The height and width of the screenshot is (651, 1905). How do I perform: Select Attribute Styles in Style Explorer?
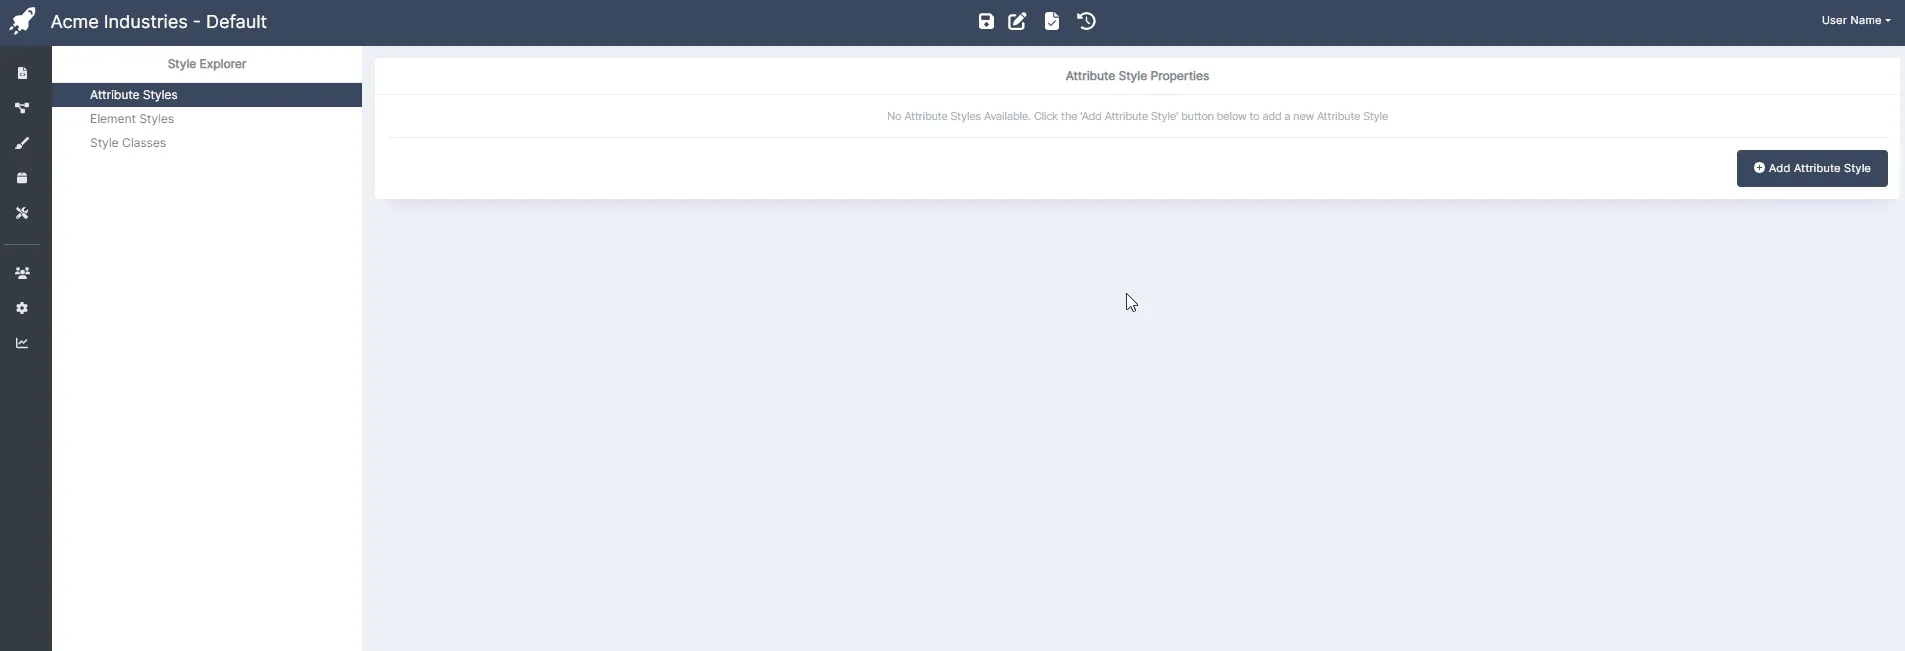(x=134, y=95)
